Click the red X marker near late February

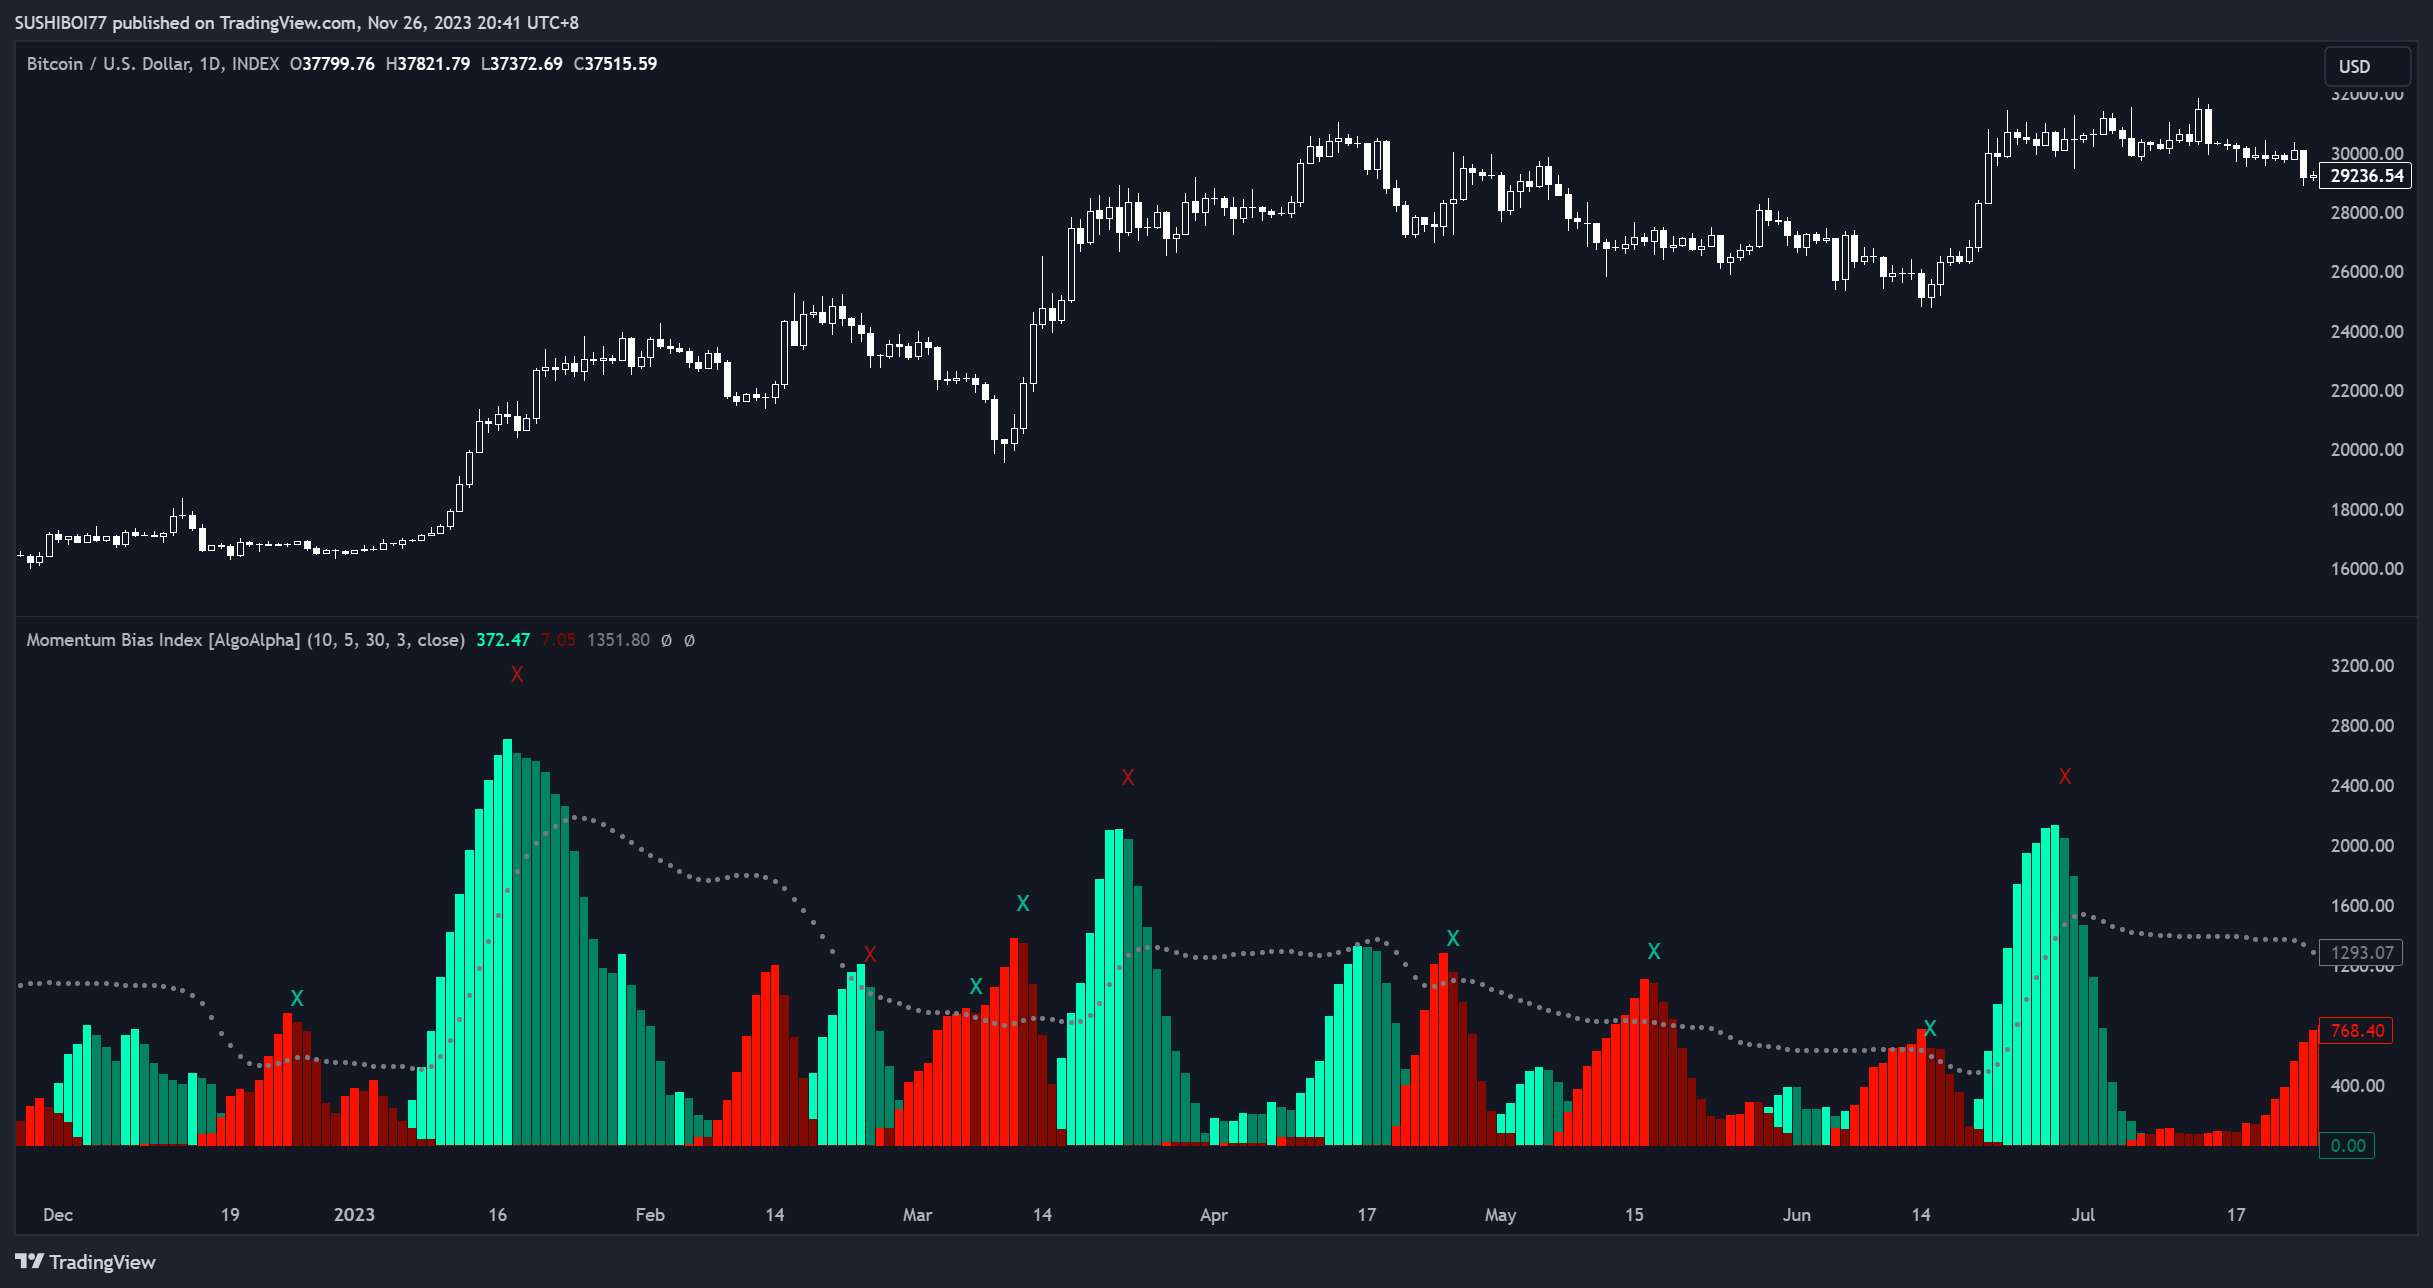(x=870, y=955)
